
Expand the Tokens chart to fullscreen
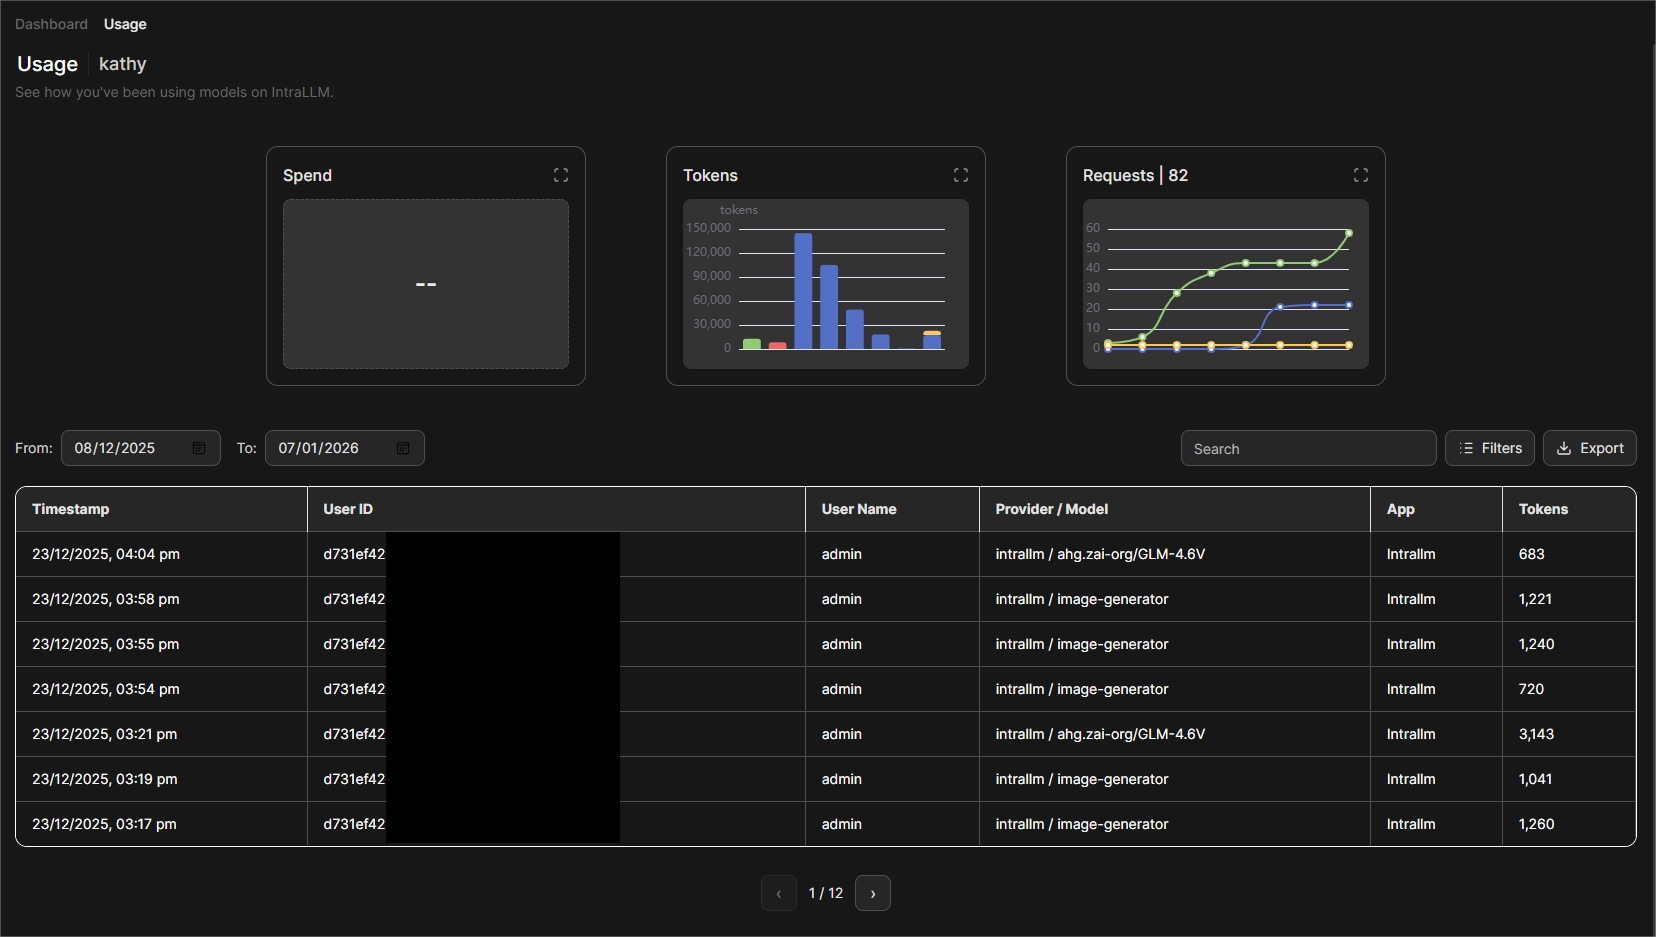pyautogui.click(x=961, y=175)
